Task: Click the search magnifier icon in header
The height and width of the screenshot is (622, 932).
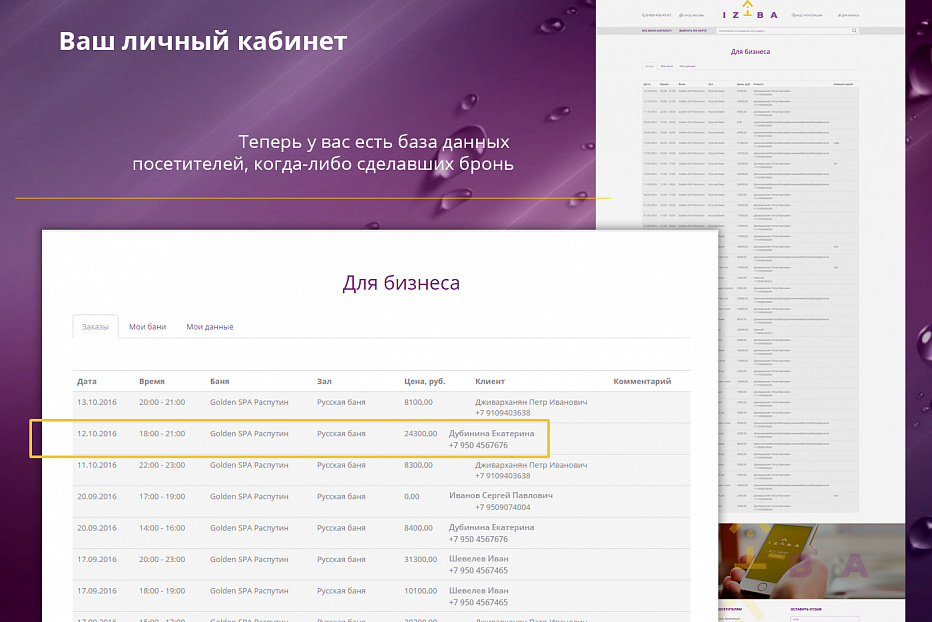Action: pyautogui.click(x=855, y=31)
